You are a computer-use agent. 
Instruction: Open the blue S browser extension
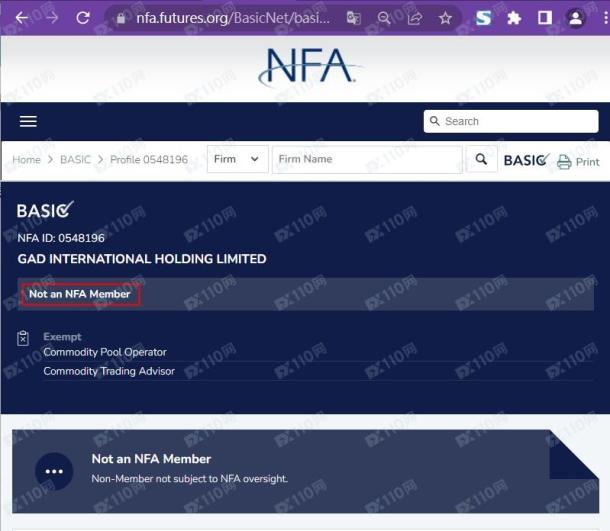click(x=483, y=18)
